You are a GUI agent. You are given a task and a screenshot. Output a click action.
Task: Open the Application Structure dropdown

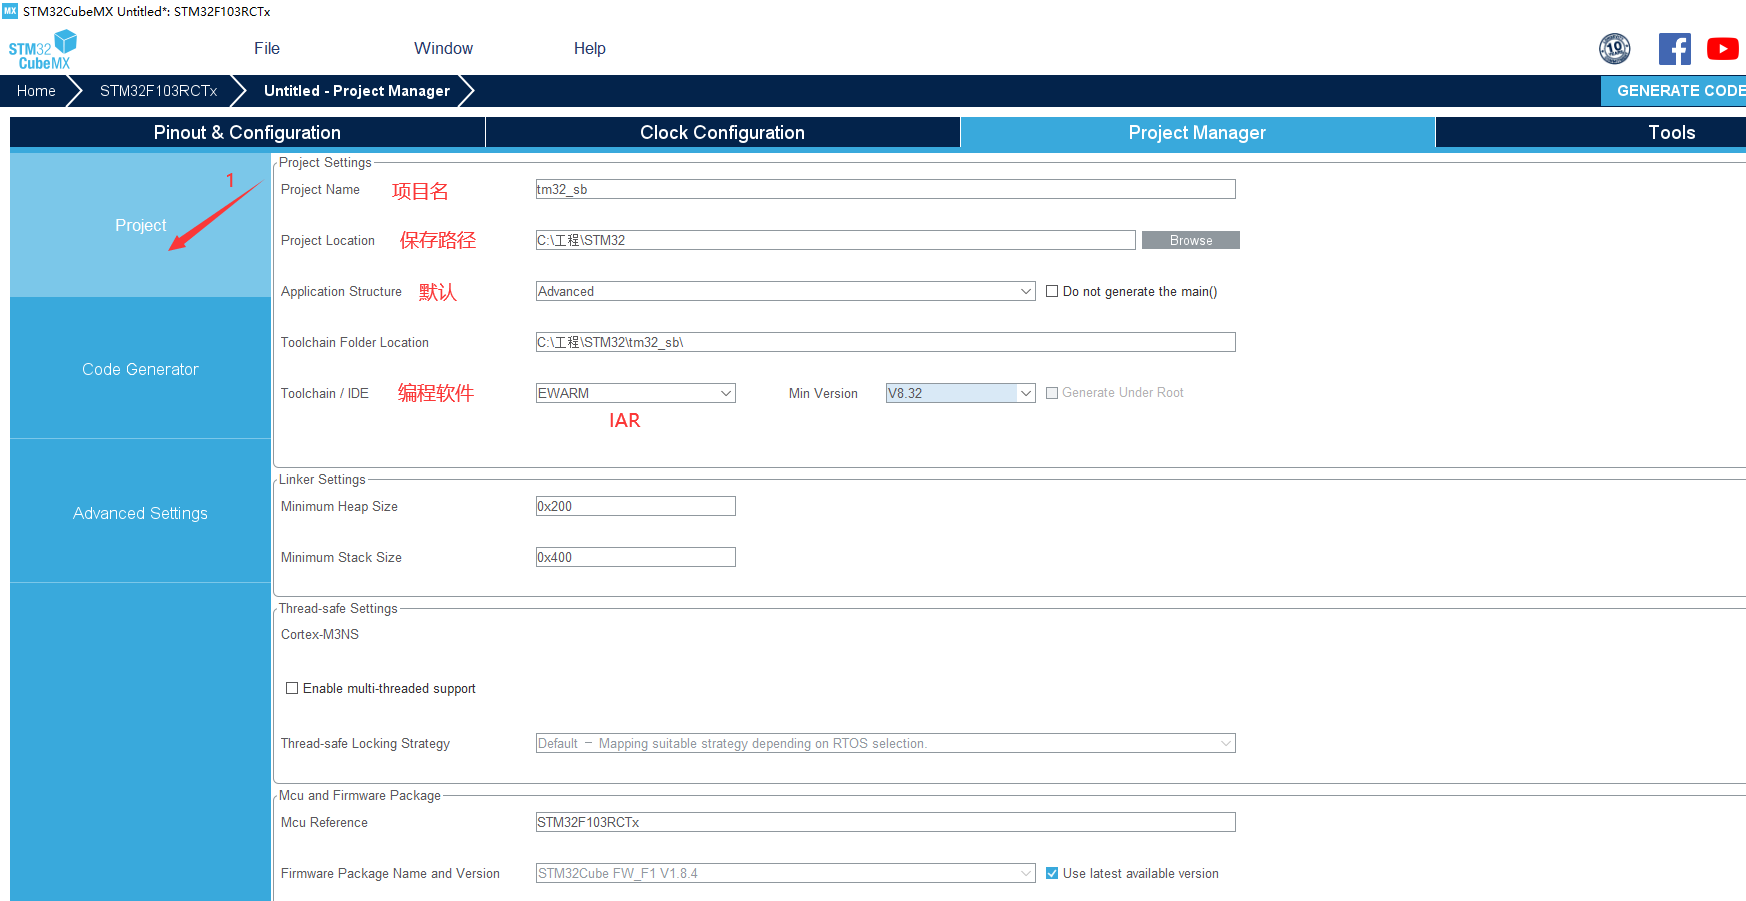pyautogui.click(x=785, y=291)
